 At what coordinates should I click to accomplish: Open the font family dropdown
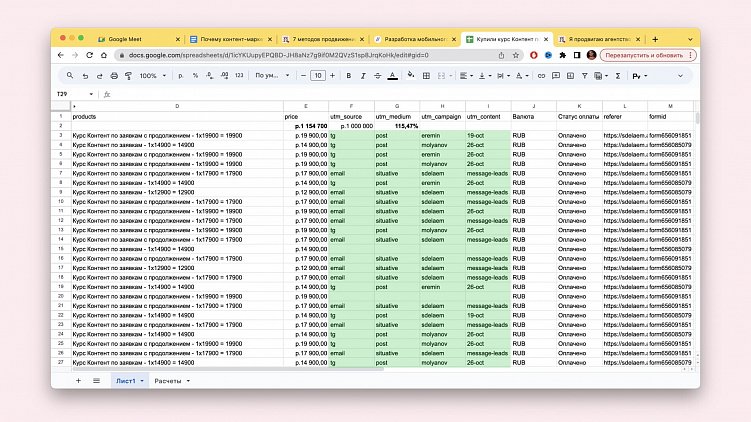click(269, 76)
